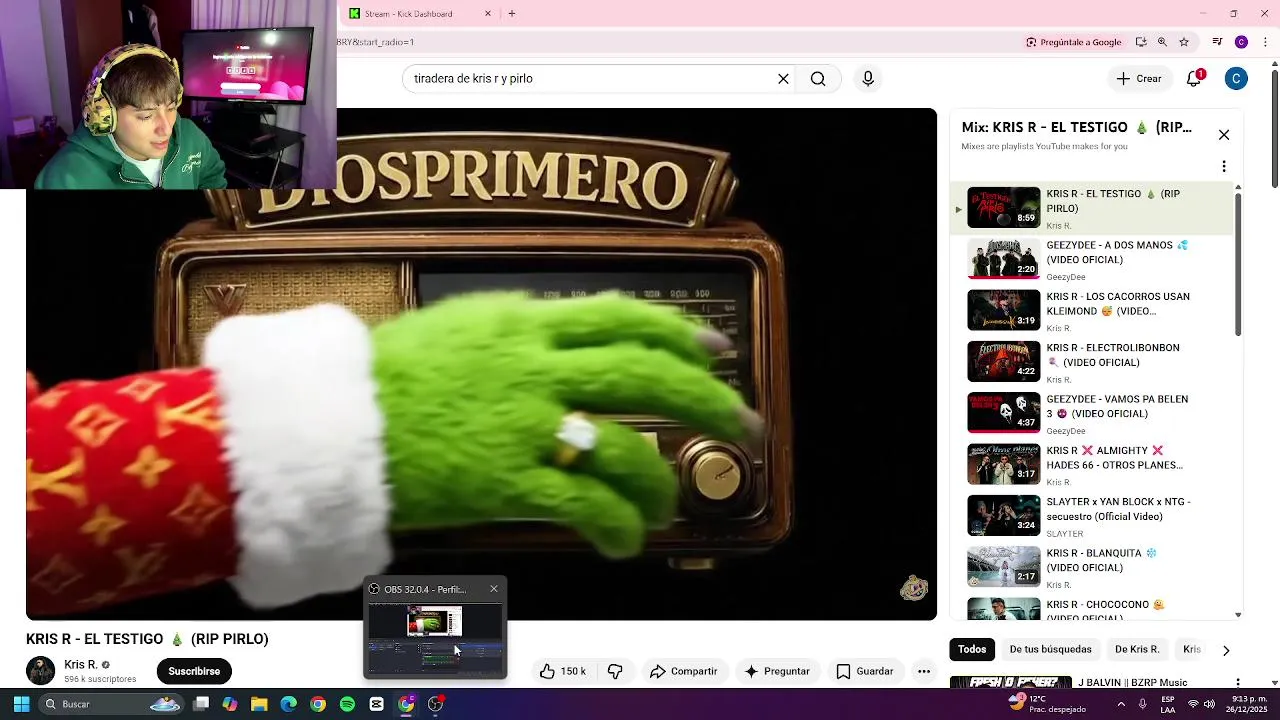Open the YouTube account avatar menu
The image size is (1280, 720).
[x=1236, y=79]
